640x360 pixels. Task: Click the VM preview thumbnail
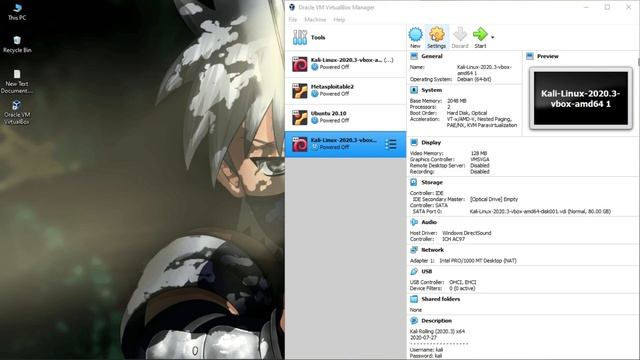pyautogui.click(x=581, y=98)
